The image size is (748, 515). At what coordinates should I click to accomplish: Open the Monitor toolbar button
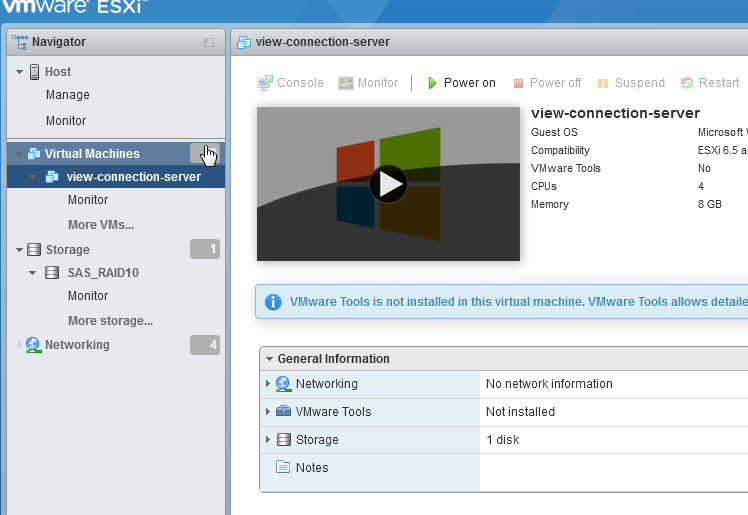coord(368,83)
